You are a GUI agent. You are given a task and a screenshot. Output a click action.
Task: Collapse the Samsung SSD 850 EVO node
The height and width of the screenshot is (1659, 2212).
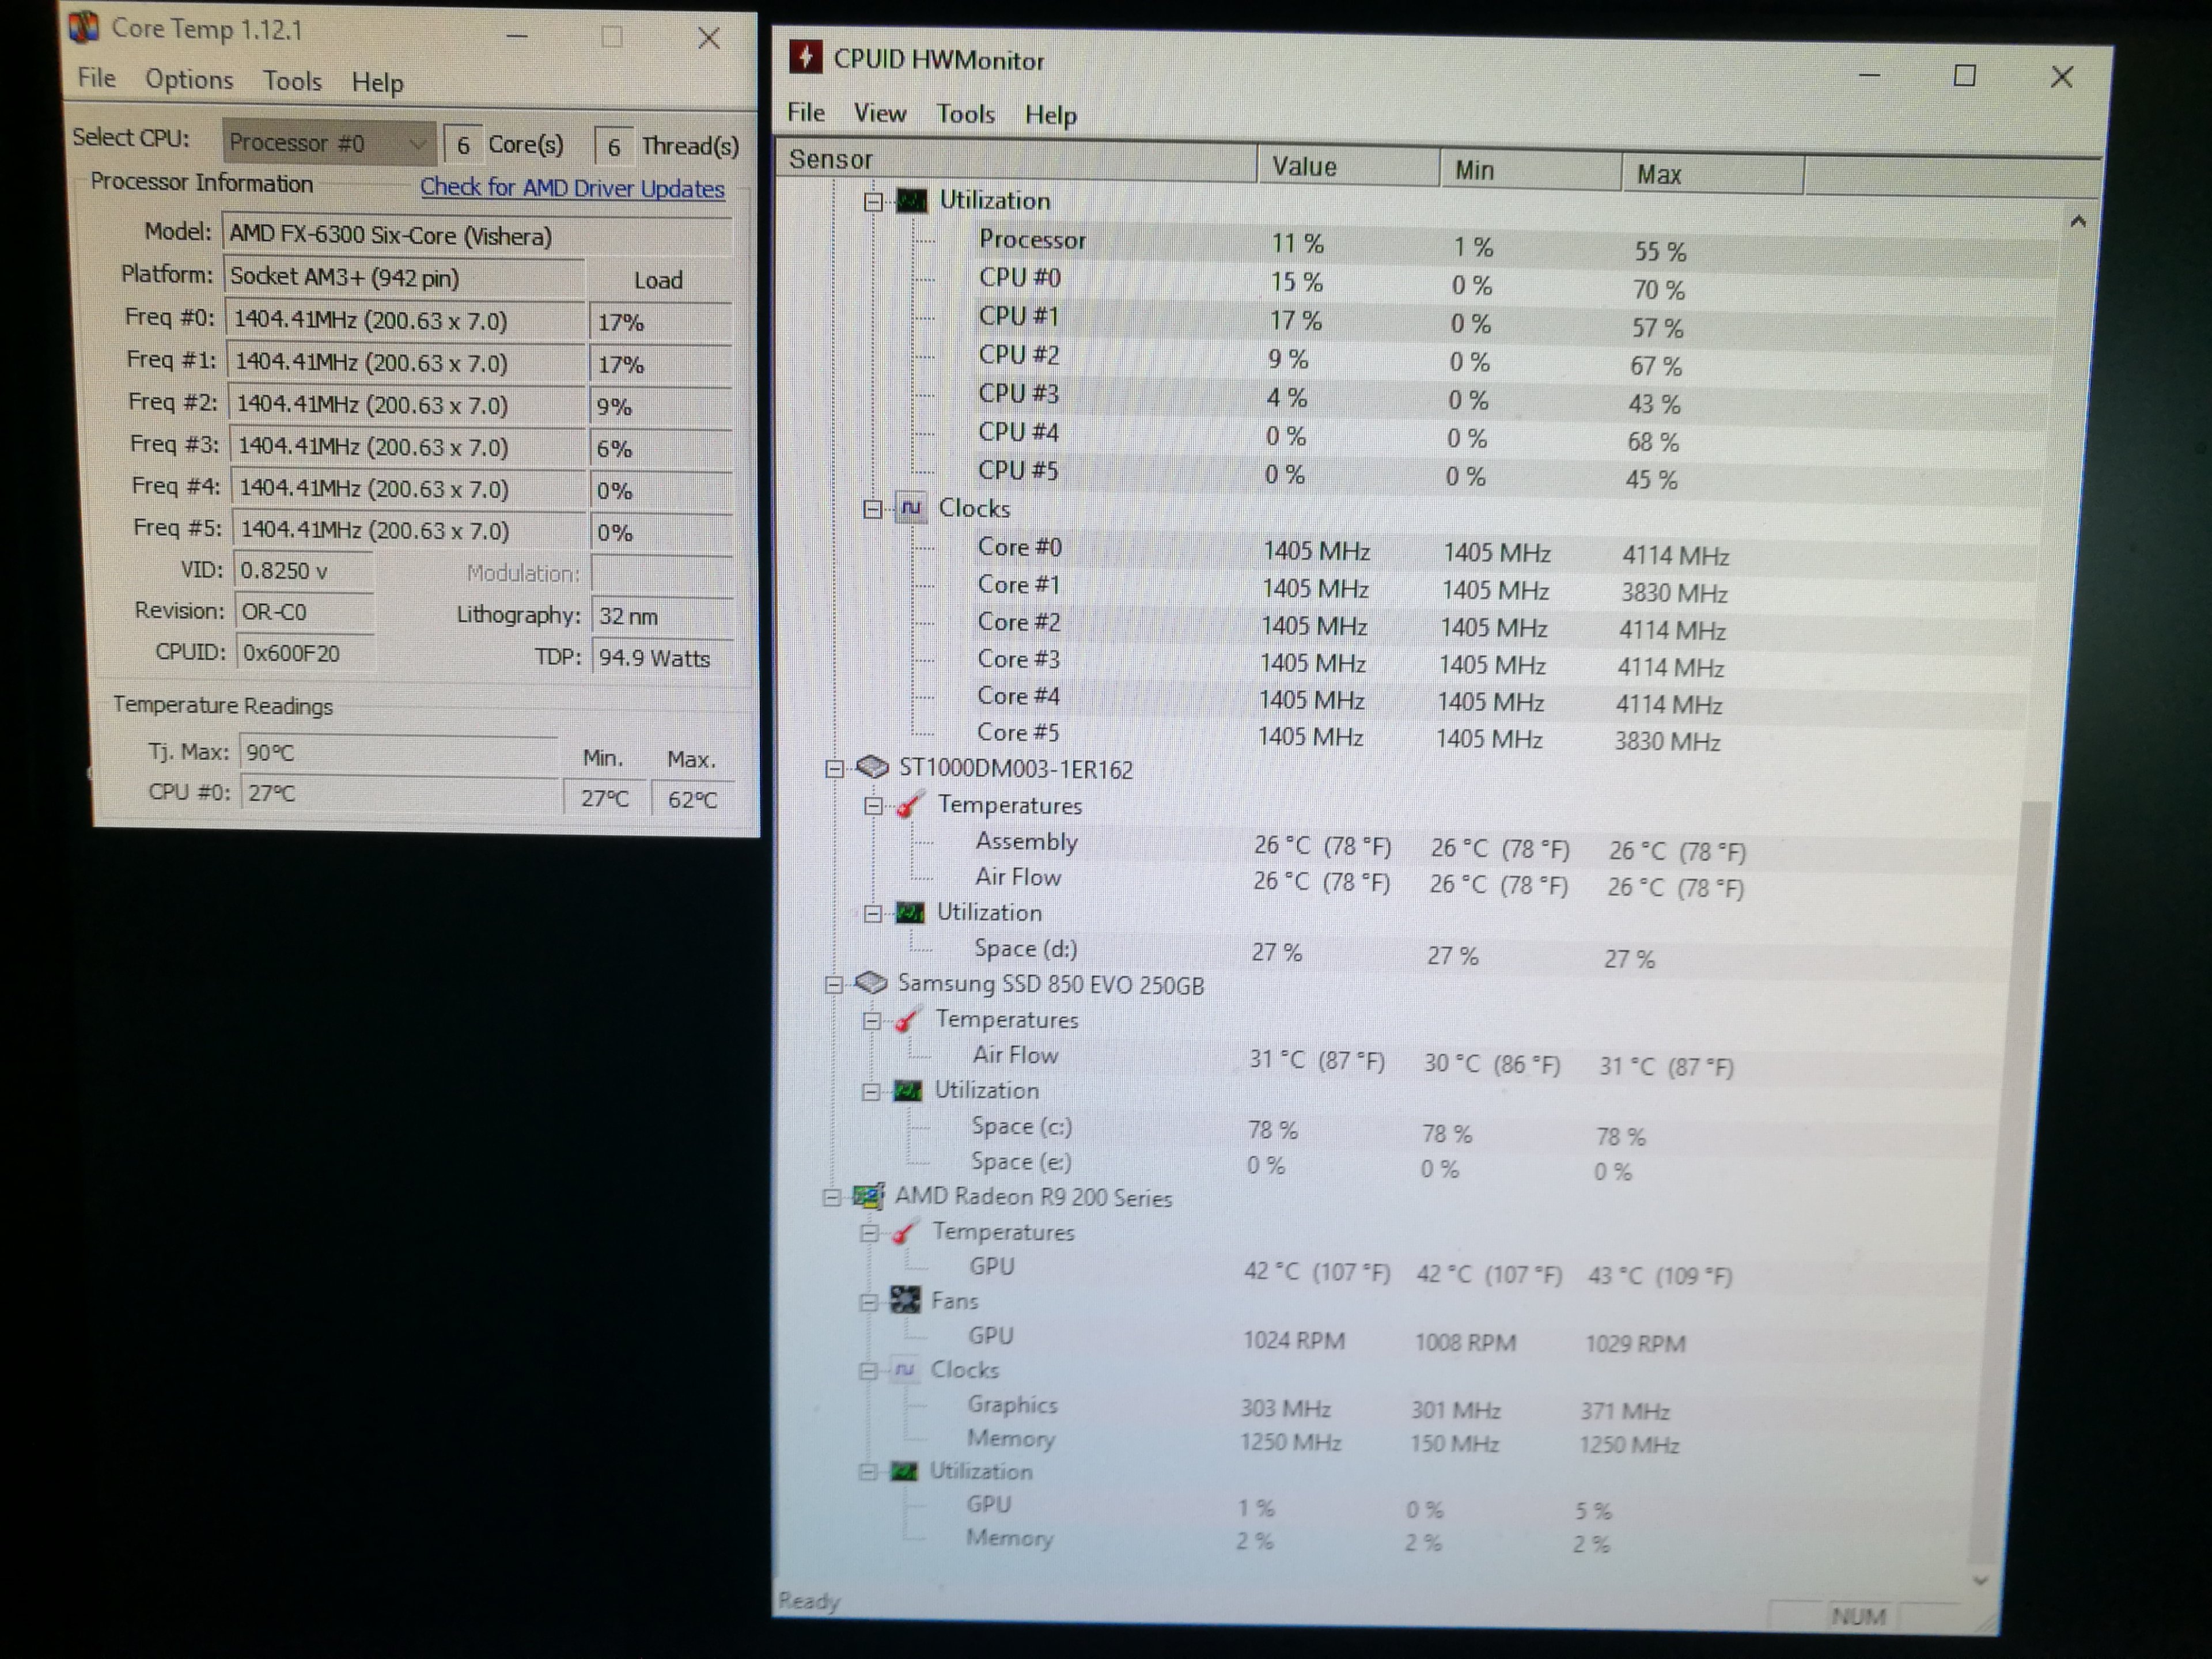click(x=833, y=984)
